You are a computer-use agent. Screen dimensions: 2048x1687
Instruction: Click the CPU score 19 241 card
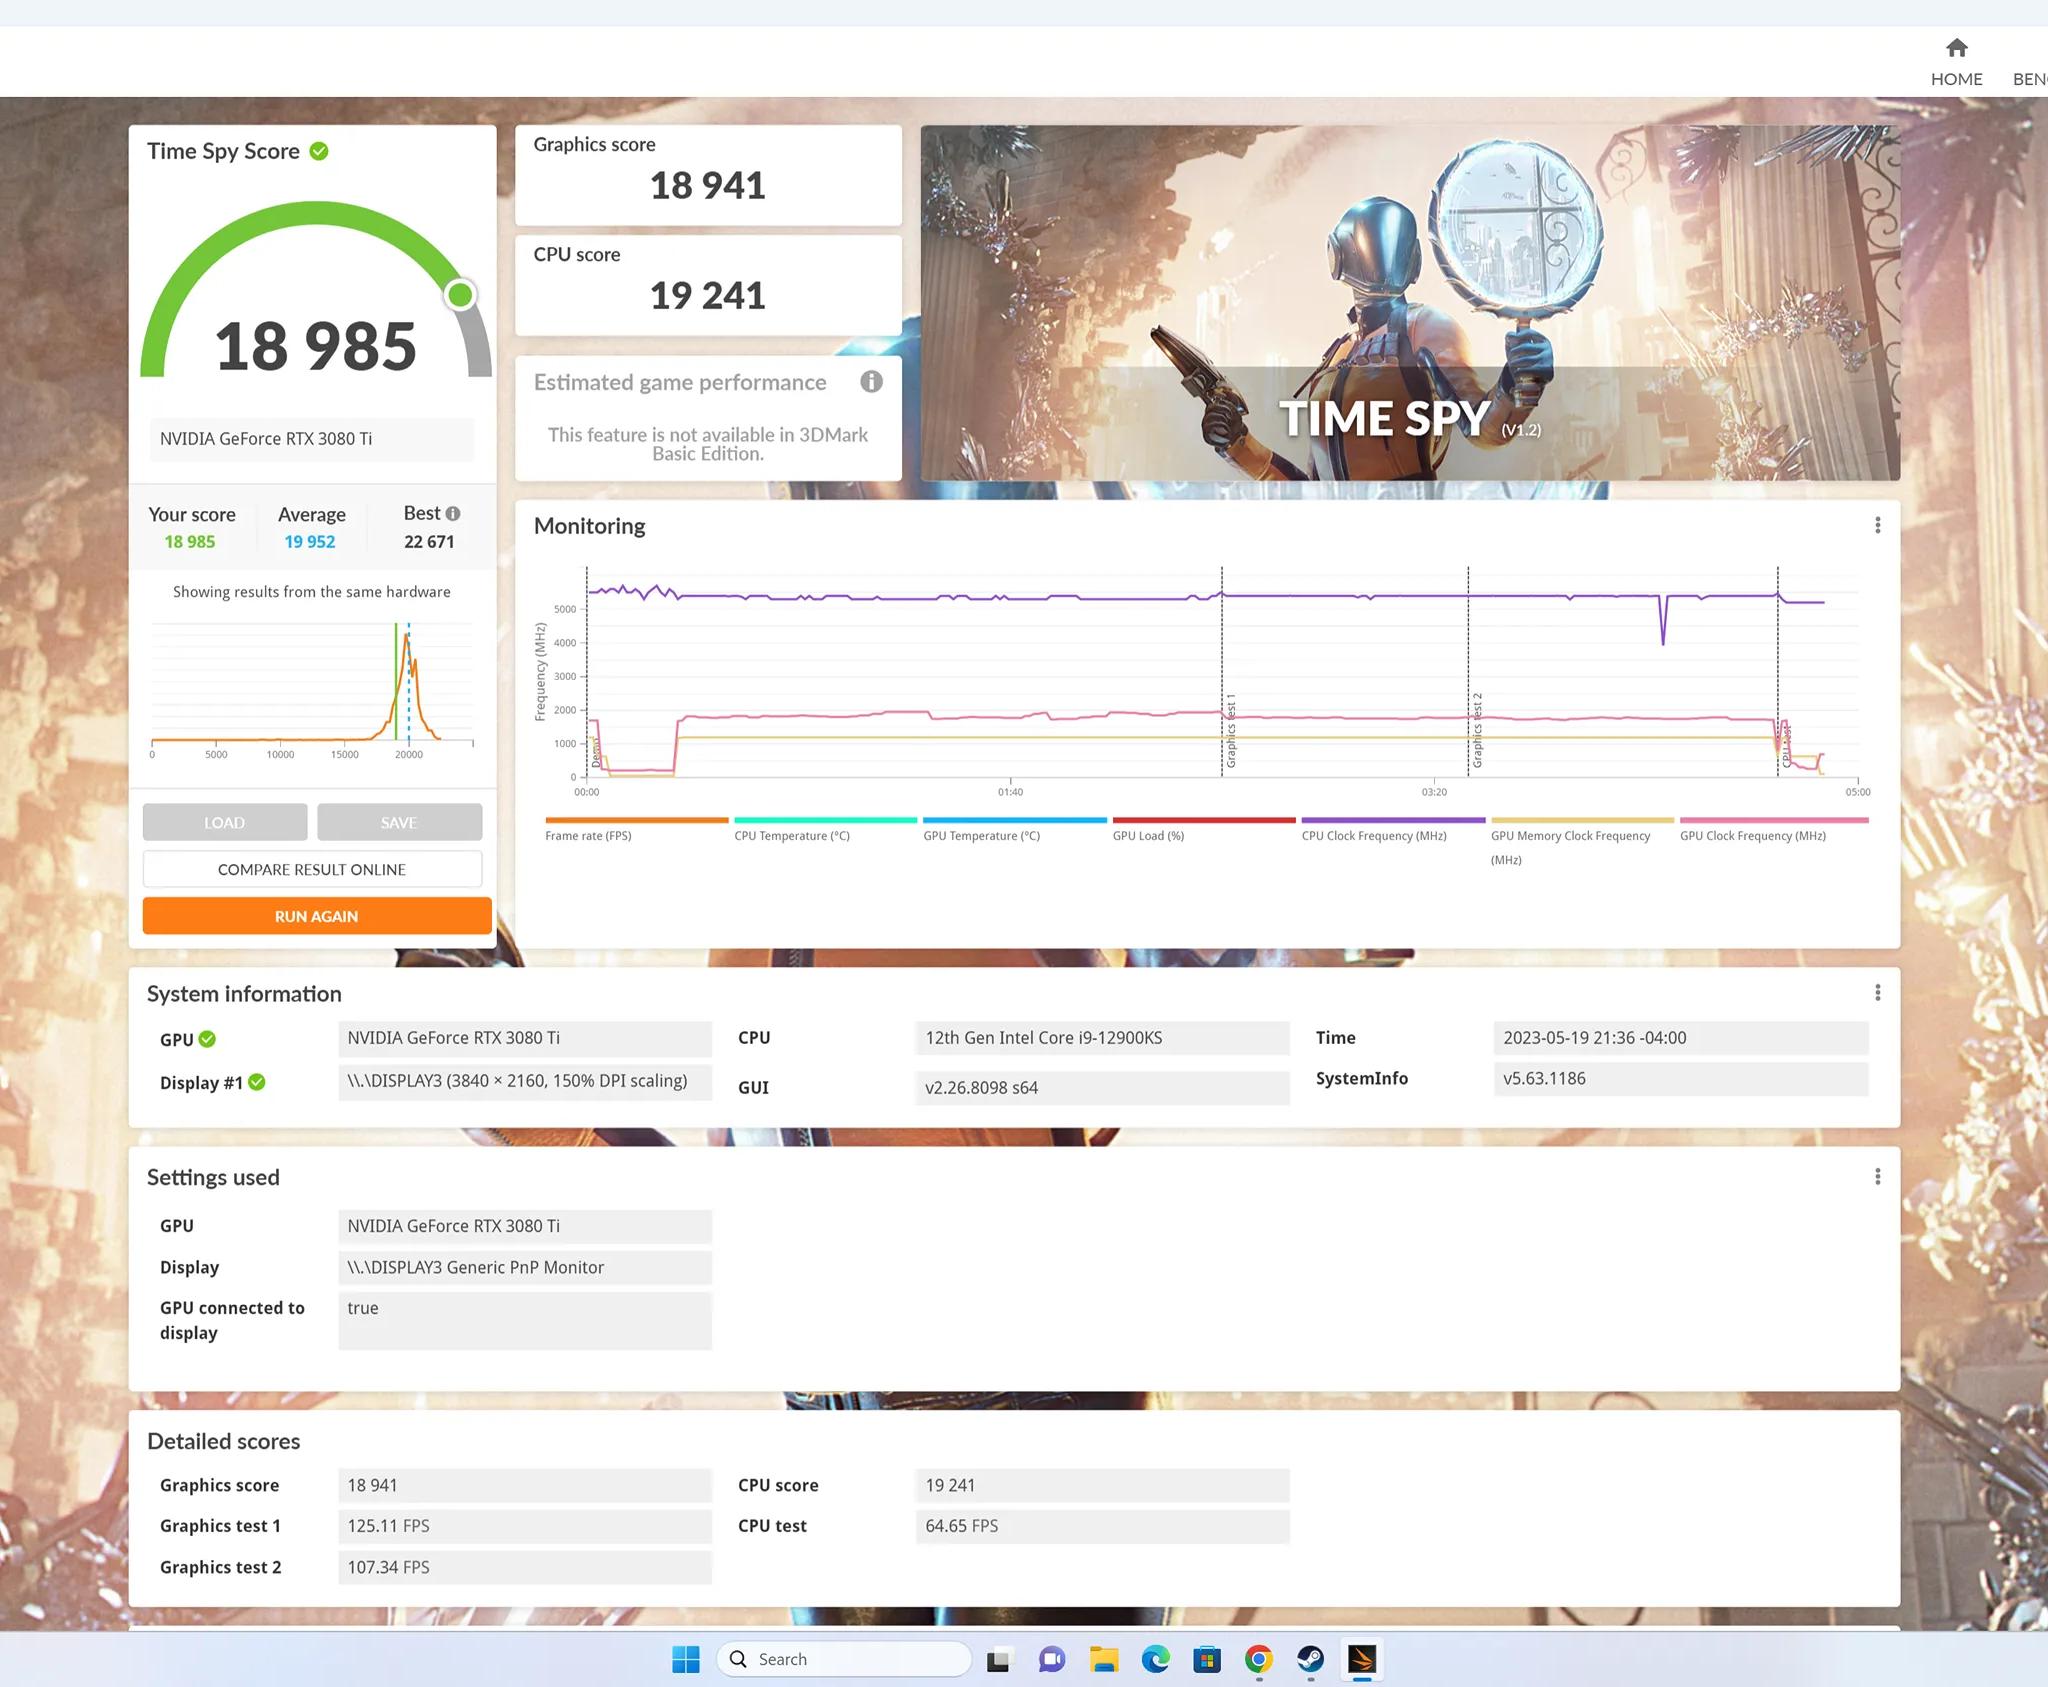pyautogui.click(x=708, y=285)
